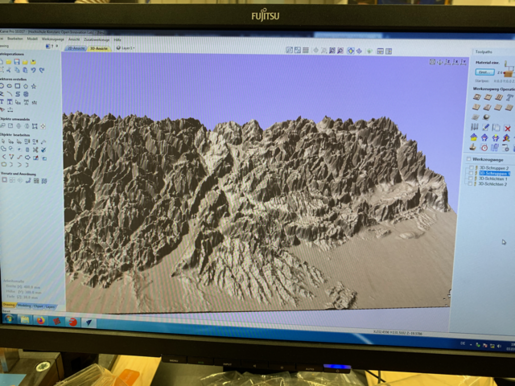Redo the action with the redo arrow
The height and width of the screenshot is (386, 515).
(x=42, y=70)
